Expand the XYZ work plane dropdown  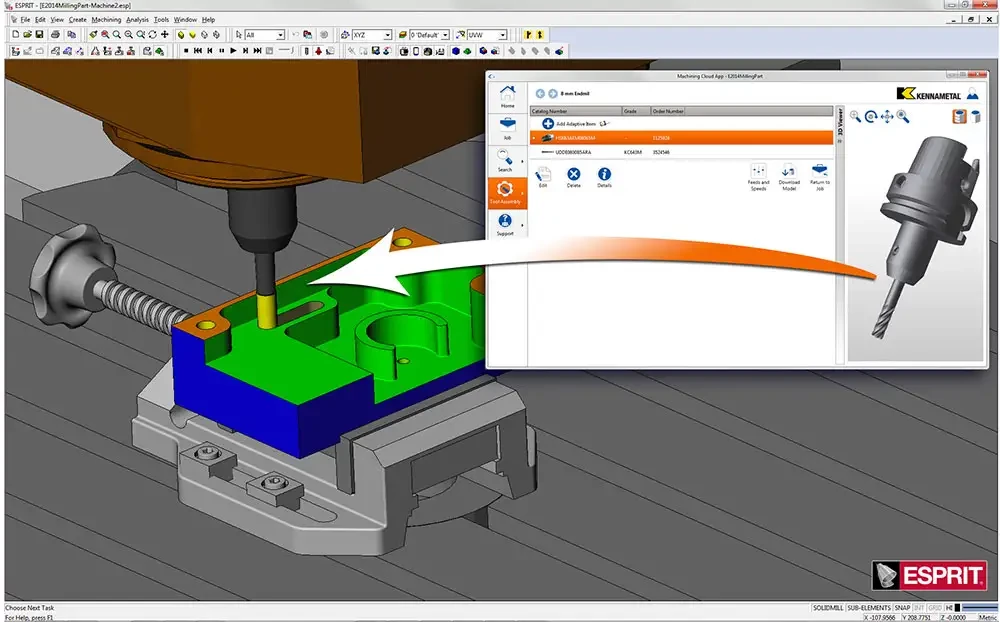[387, 35]
